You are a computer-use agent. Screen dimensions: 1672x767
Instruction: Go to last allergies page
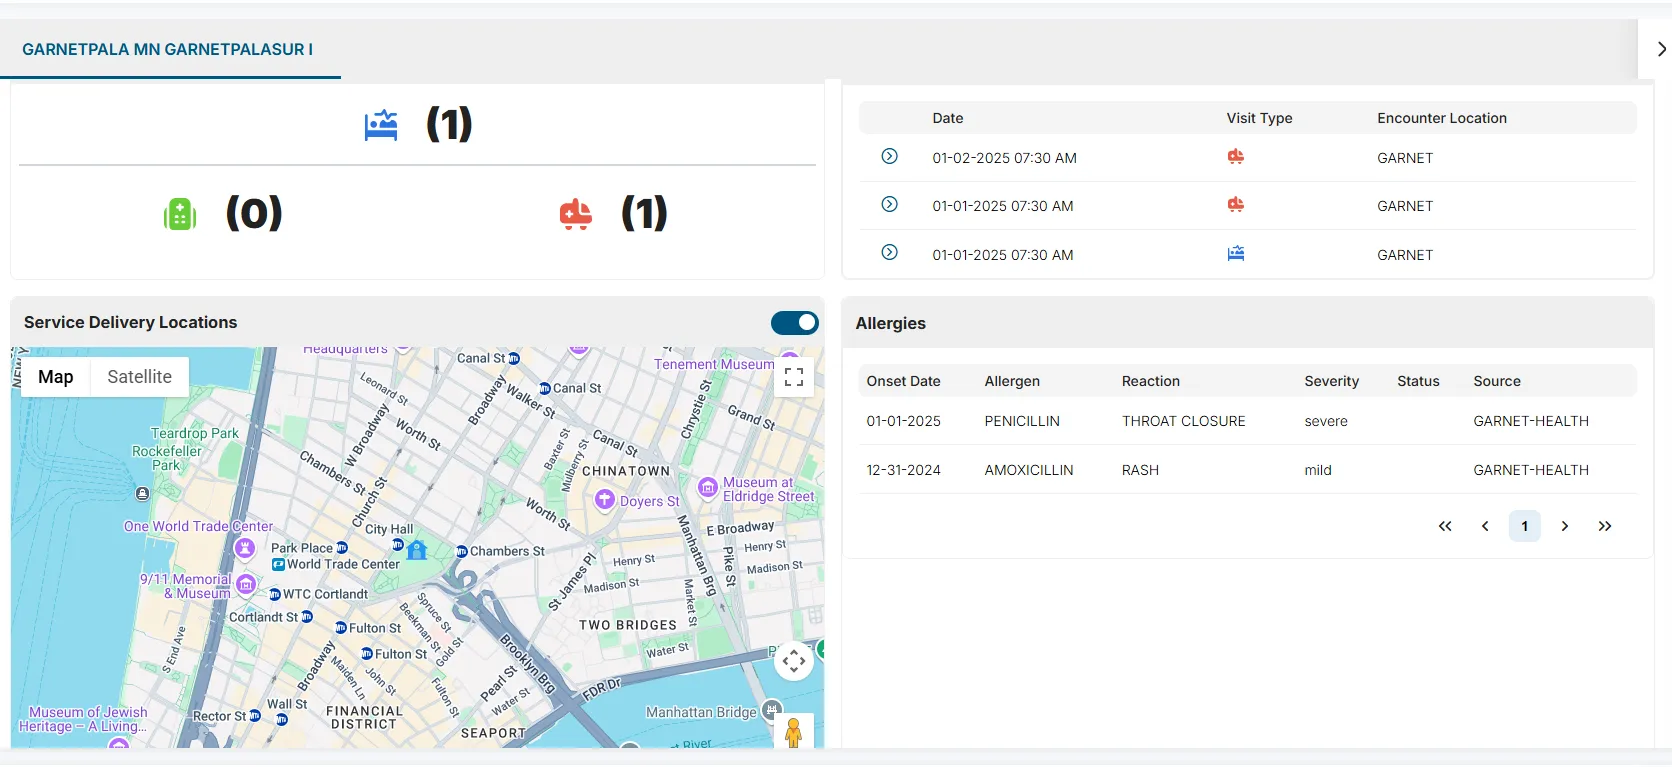[x=1605, y=526]
